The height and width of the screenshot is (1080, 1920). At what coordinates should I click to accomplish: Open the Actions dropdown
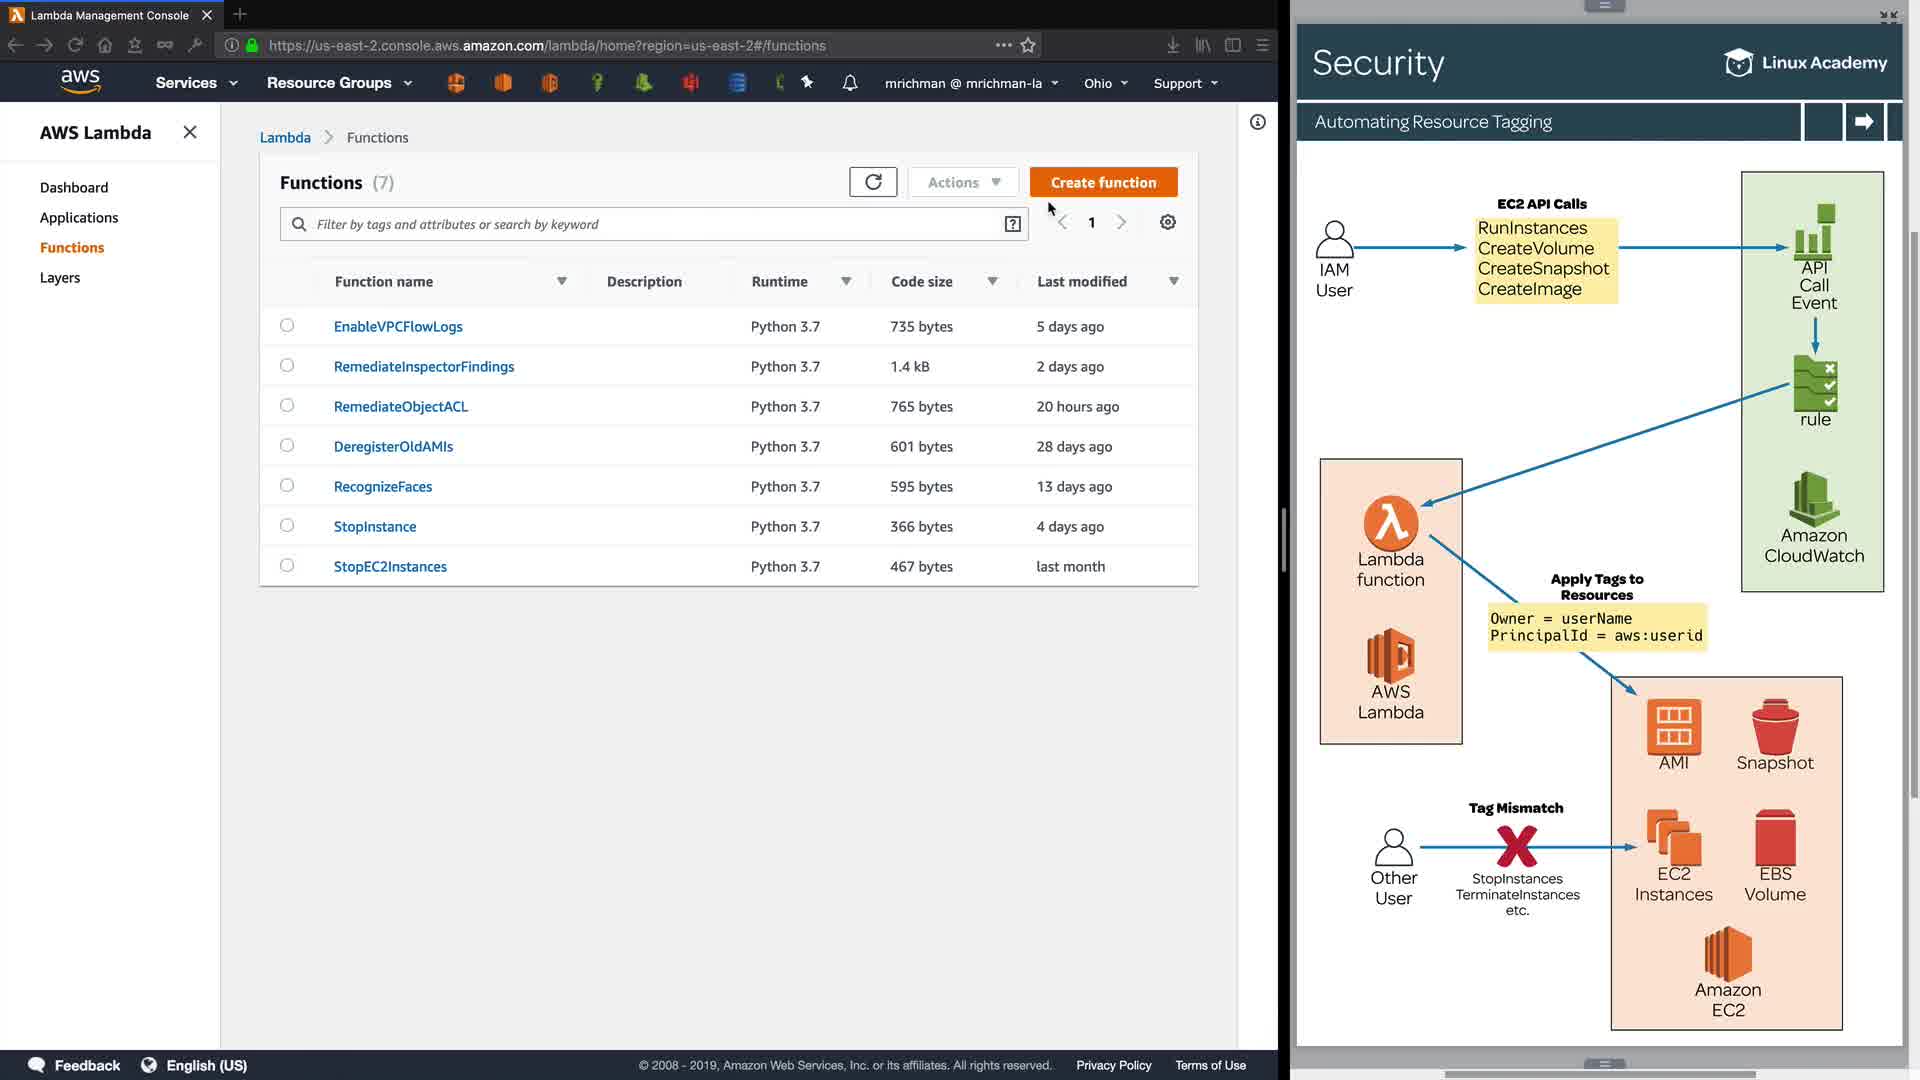pyautogui.click(x=963, y=182)
